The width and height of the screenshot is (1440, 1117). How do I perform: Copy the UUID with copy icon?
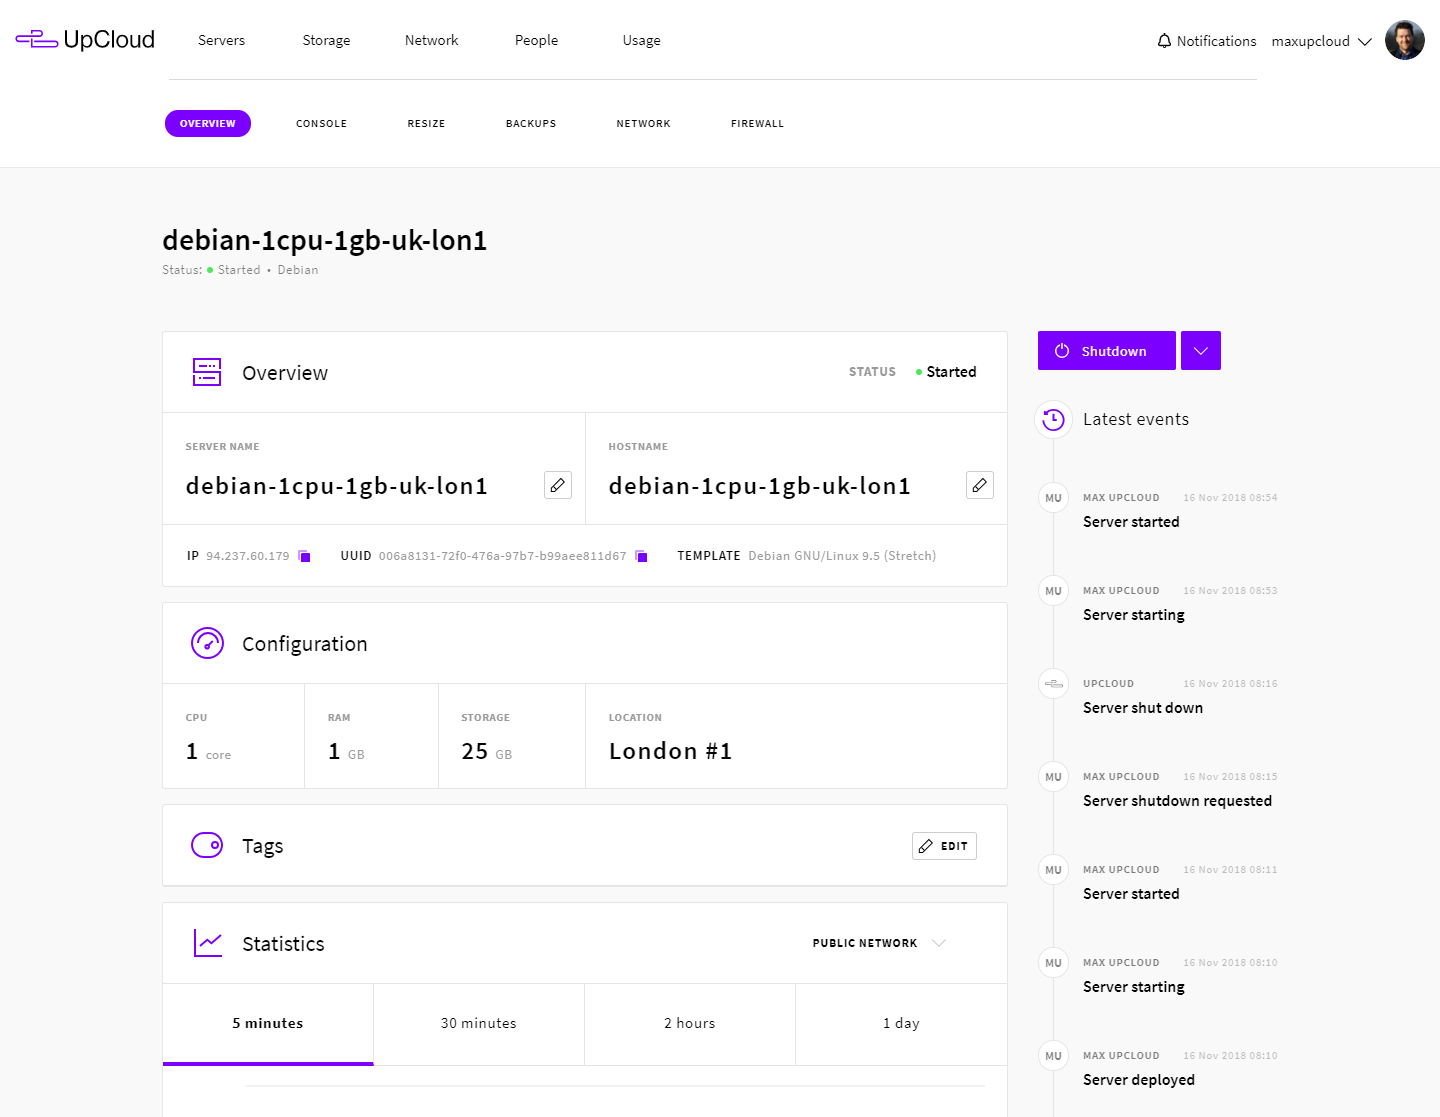point(642,556)
